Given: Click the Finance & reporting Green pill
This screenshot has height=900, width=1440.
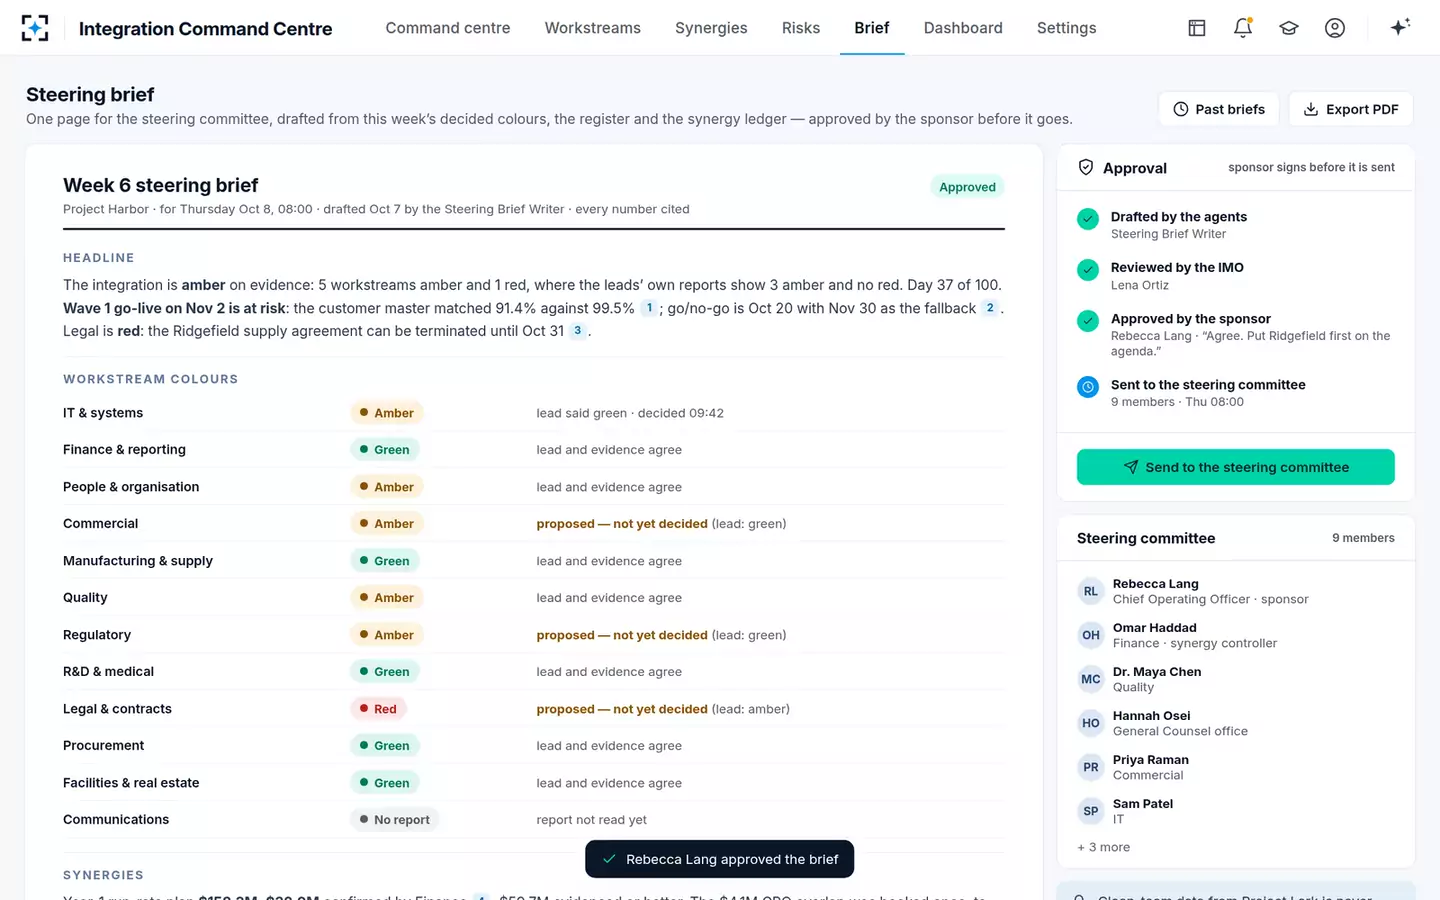Looking at the screenshot, I should point(385,450).
